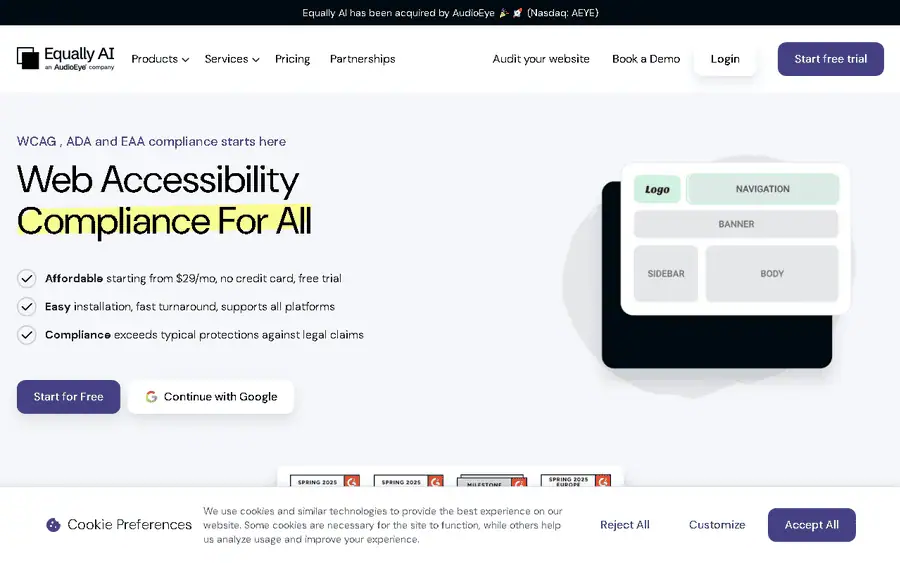The height and width of the screenshot is (563, 900).
Task: Click the Login button
Action: 725,59
